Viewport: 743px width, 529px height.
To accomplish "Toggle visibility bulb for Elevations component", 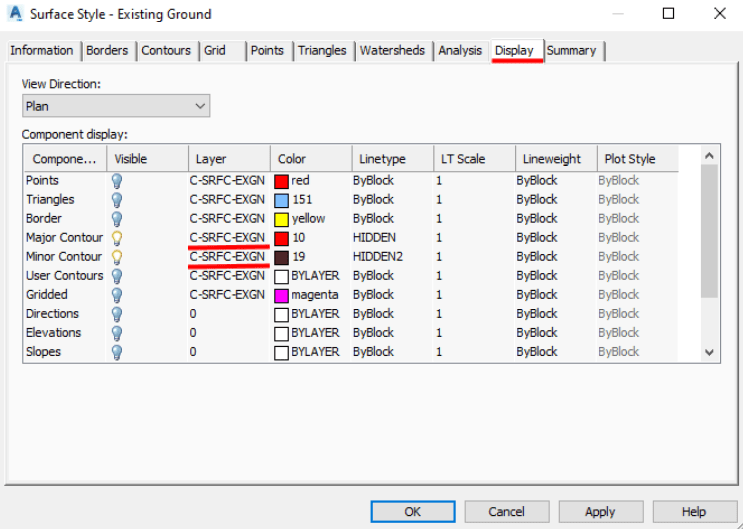I will click(x=117, y=333).
